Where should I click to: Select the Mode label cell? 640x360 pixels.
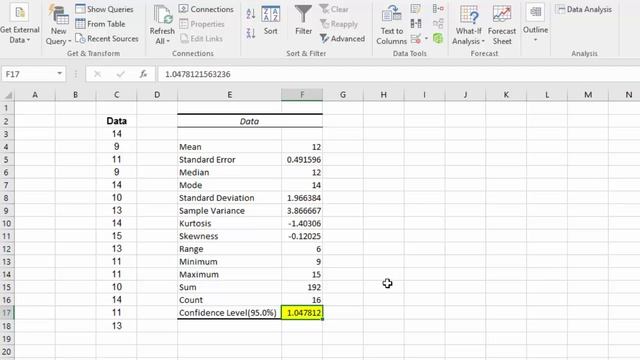coord(229,185)
